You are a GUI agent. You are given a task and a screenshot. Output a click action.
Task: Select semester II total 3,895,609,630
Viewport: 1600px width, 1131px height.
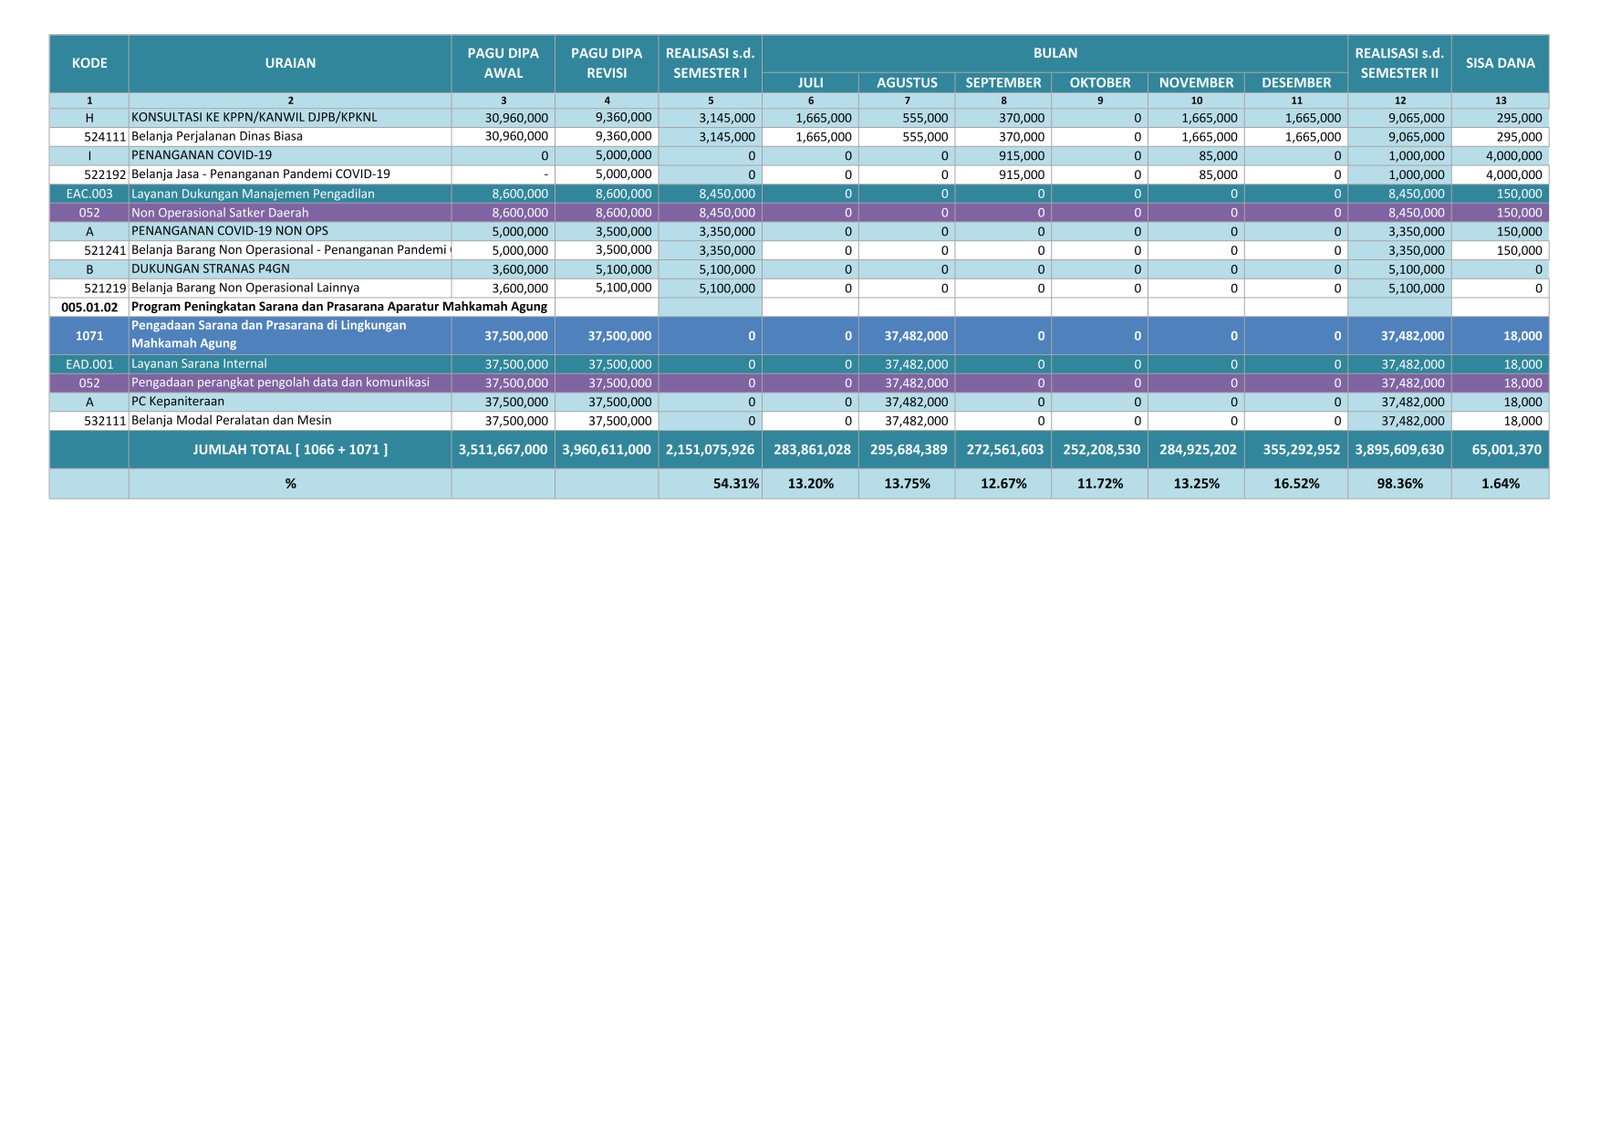[x=1400, y=450]
